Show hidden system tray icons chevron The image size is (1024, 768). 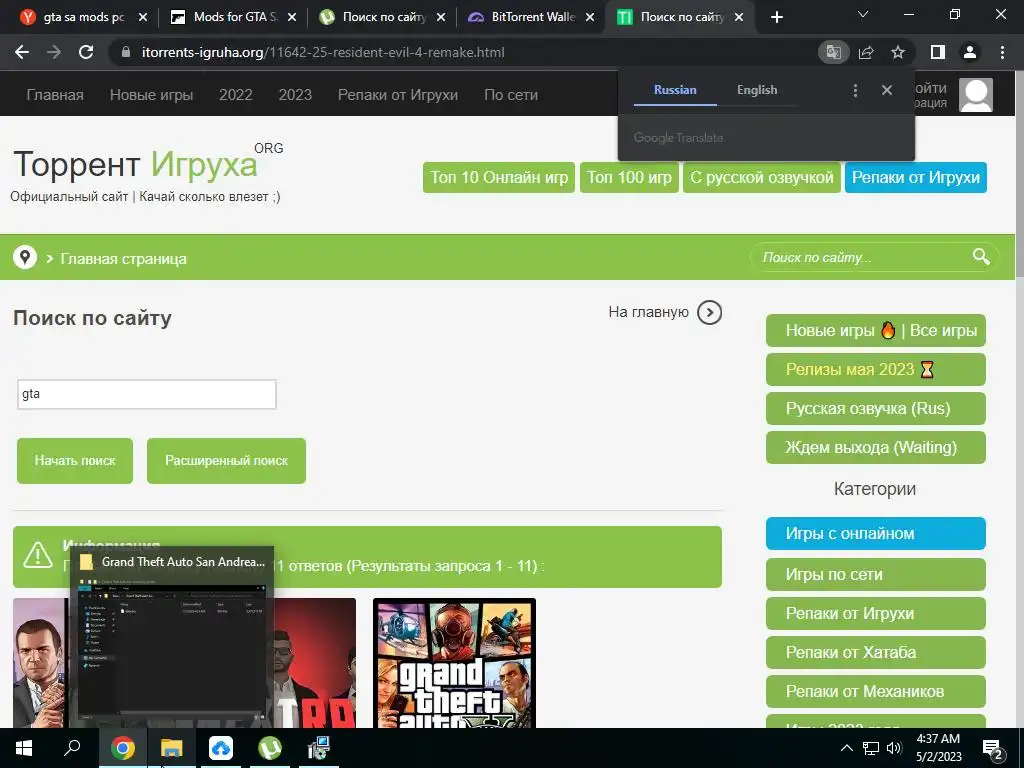[846, 748]
